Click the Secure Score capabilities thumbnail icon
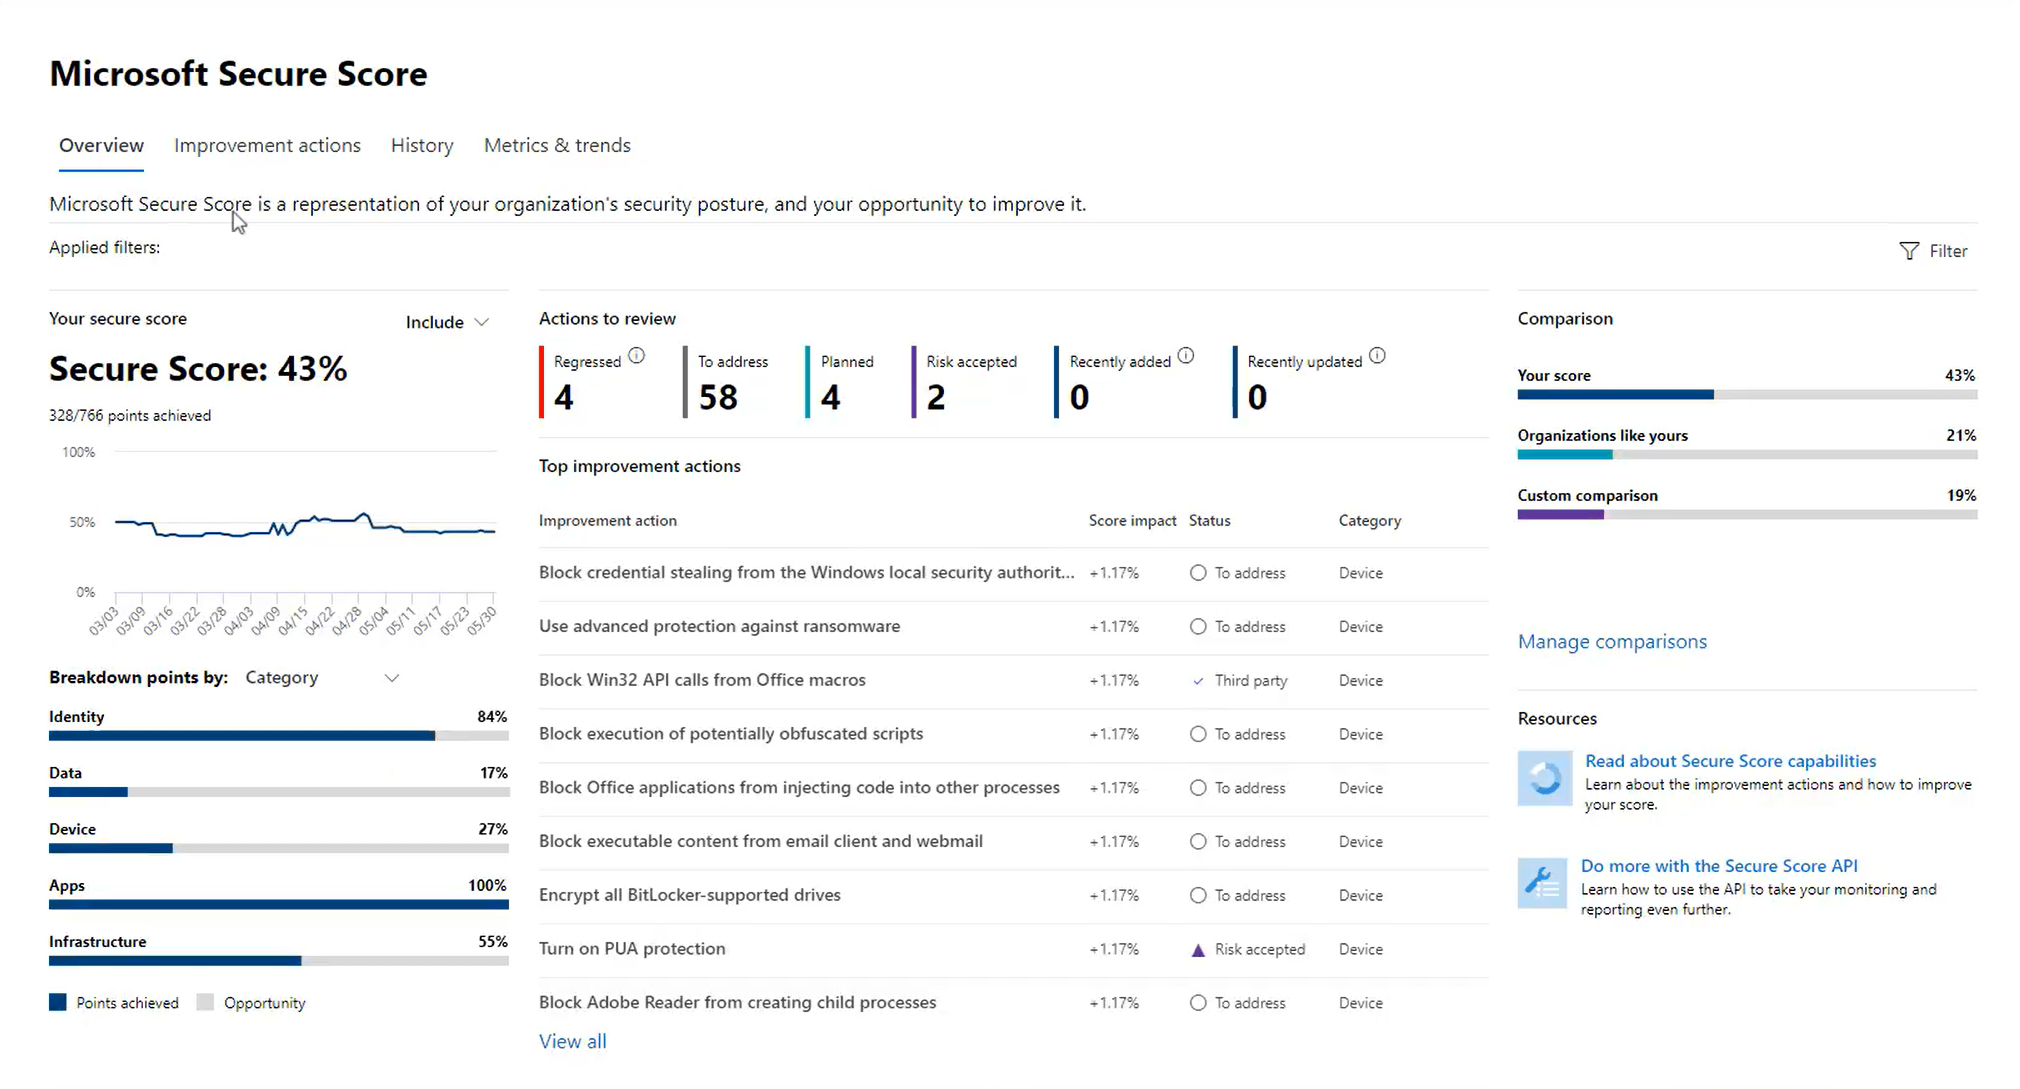This screenshot has height=1089, width=2020. 1545,778
